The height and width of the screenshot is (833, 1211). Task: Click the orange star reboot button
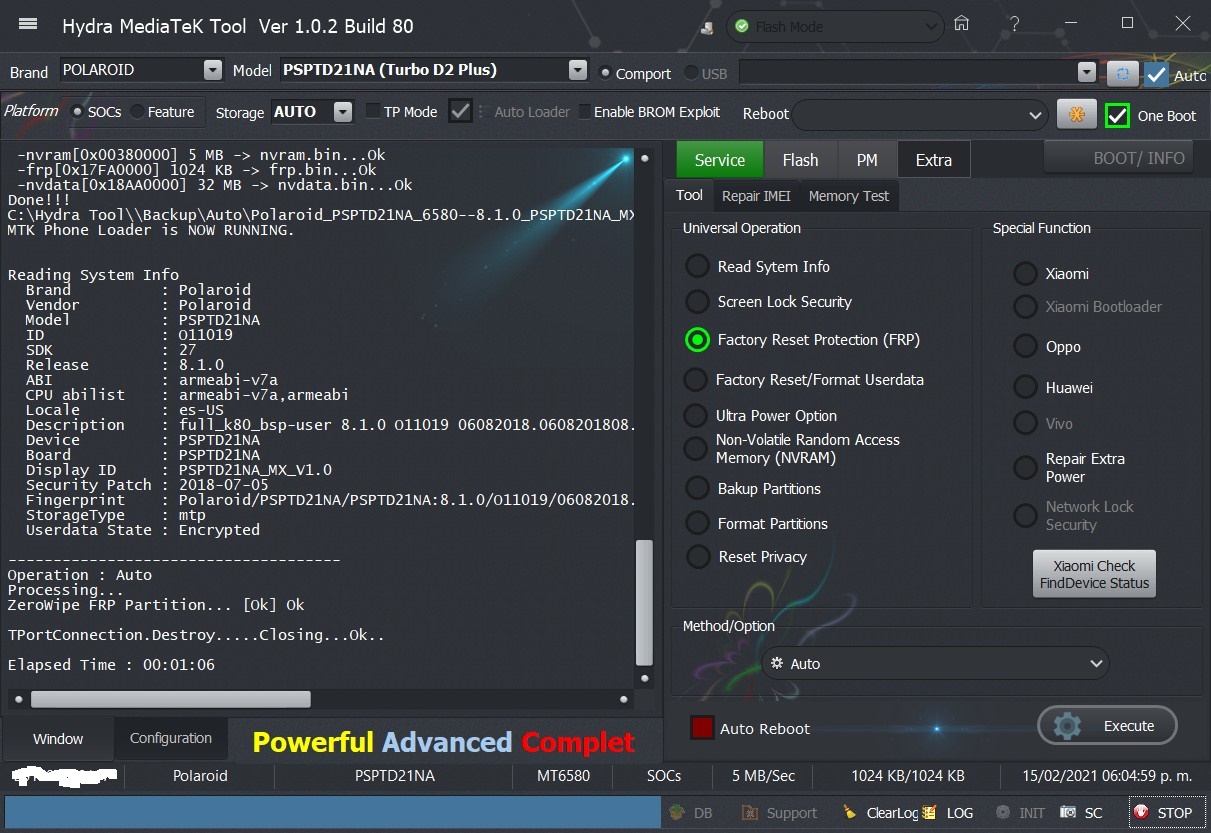tap(1076, 114)
